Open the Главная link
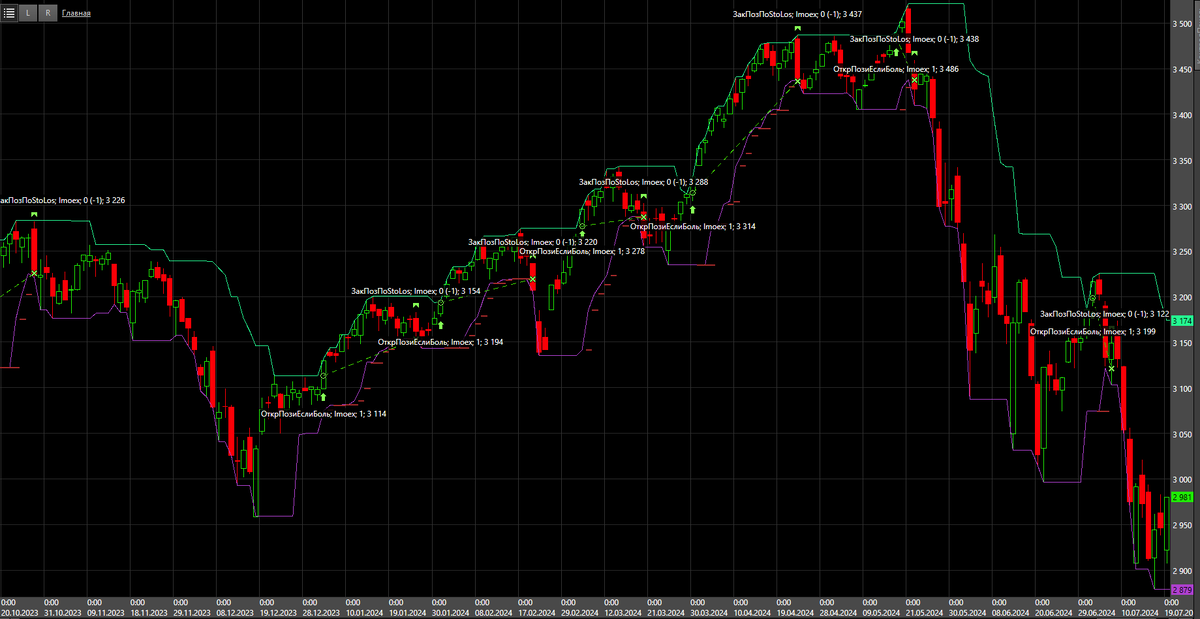Image resolution: width=1200 pixels, height=619 pixels. [x=76, y=14]
